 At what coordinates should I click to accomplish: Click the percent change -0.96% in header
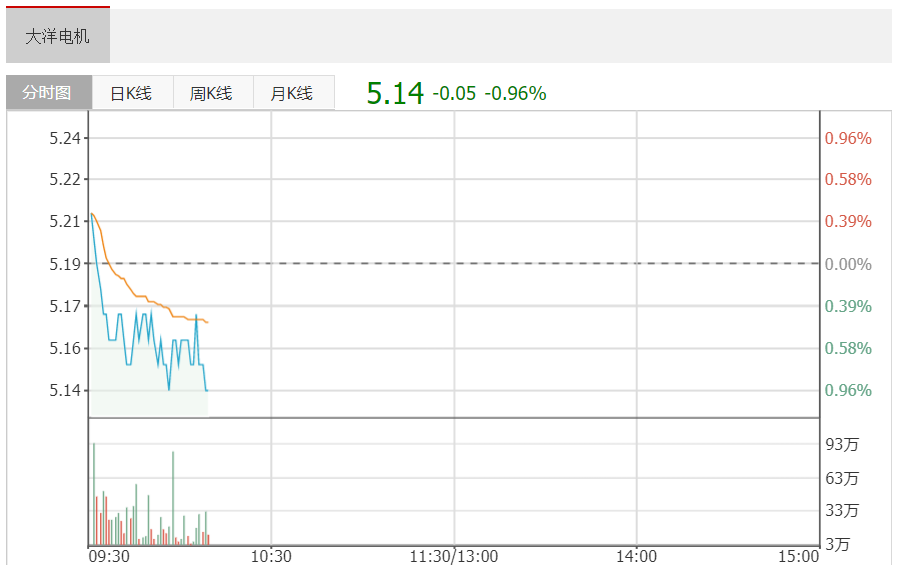pyautogui.click(x=515, y=93)
